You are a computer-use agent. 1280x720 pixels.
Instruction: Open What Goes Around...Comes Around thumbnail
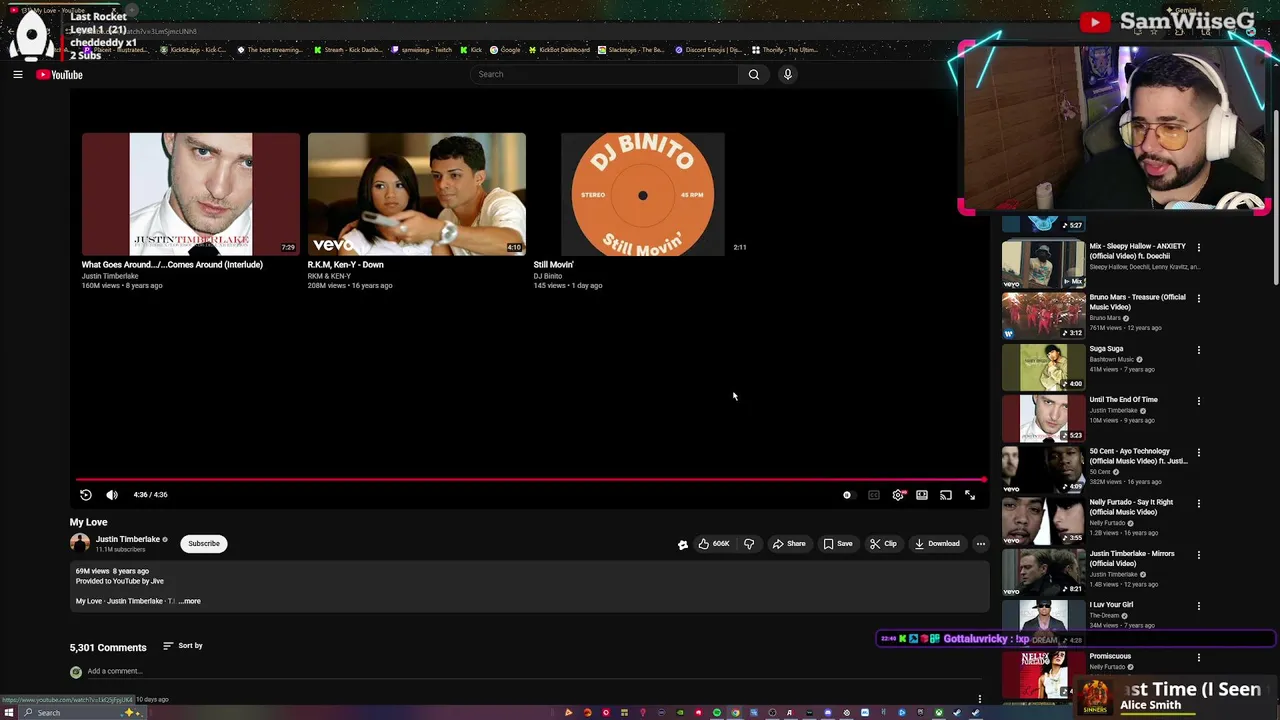(x=191, y=194)
